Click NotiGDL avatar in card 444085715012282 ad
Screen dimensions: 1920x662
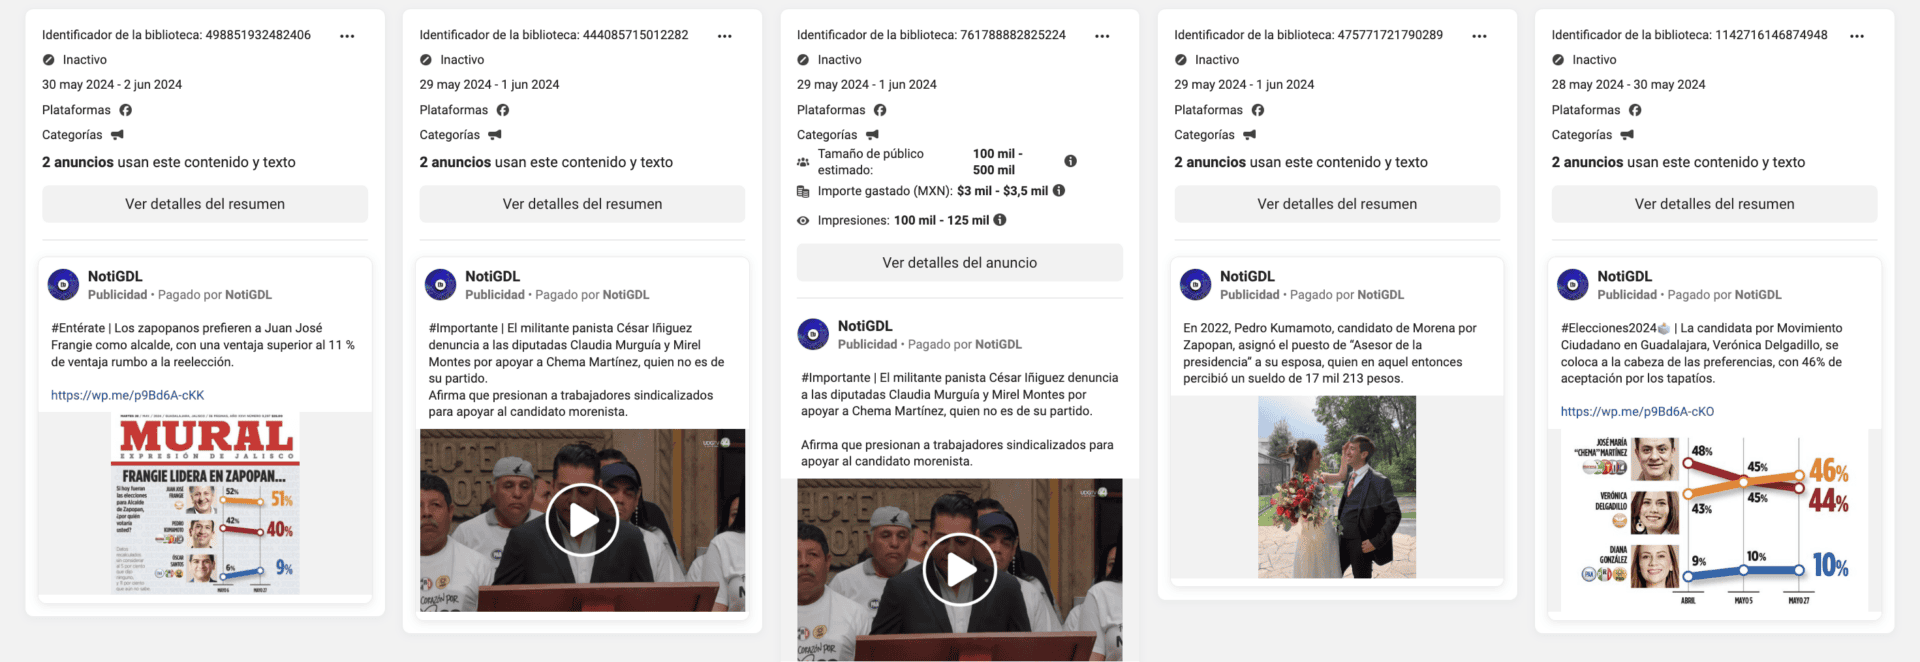click(x=440, y=285)
